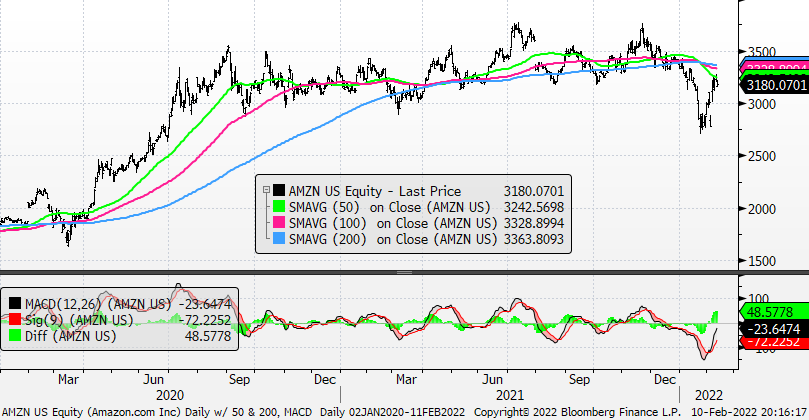Click the green 48.5778 MACD axis tag
Image resolution: width=809 pixels, height=420 pixels.
tap(774, 312)
